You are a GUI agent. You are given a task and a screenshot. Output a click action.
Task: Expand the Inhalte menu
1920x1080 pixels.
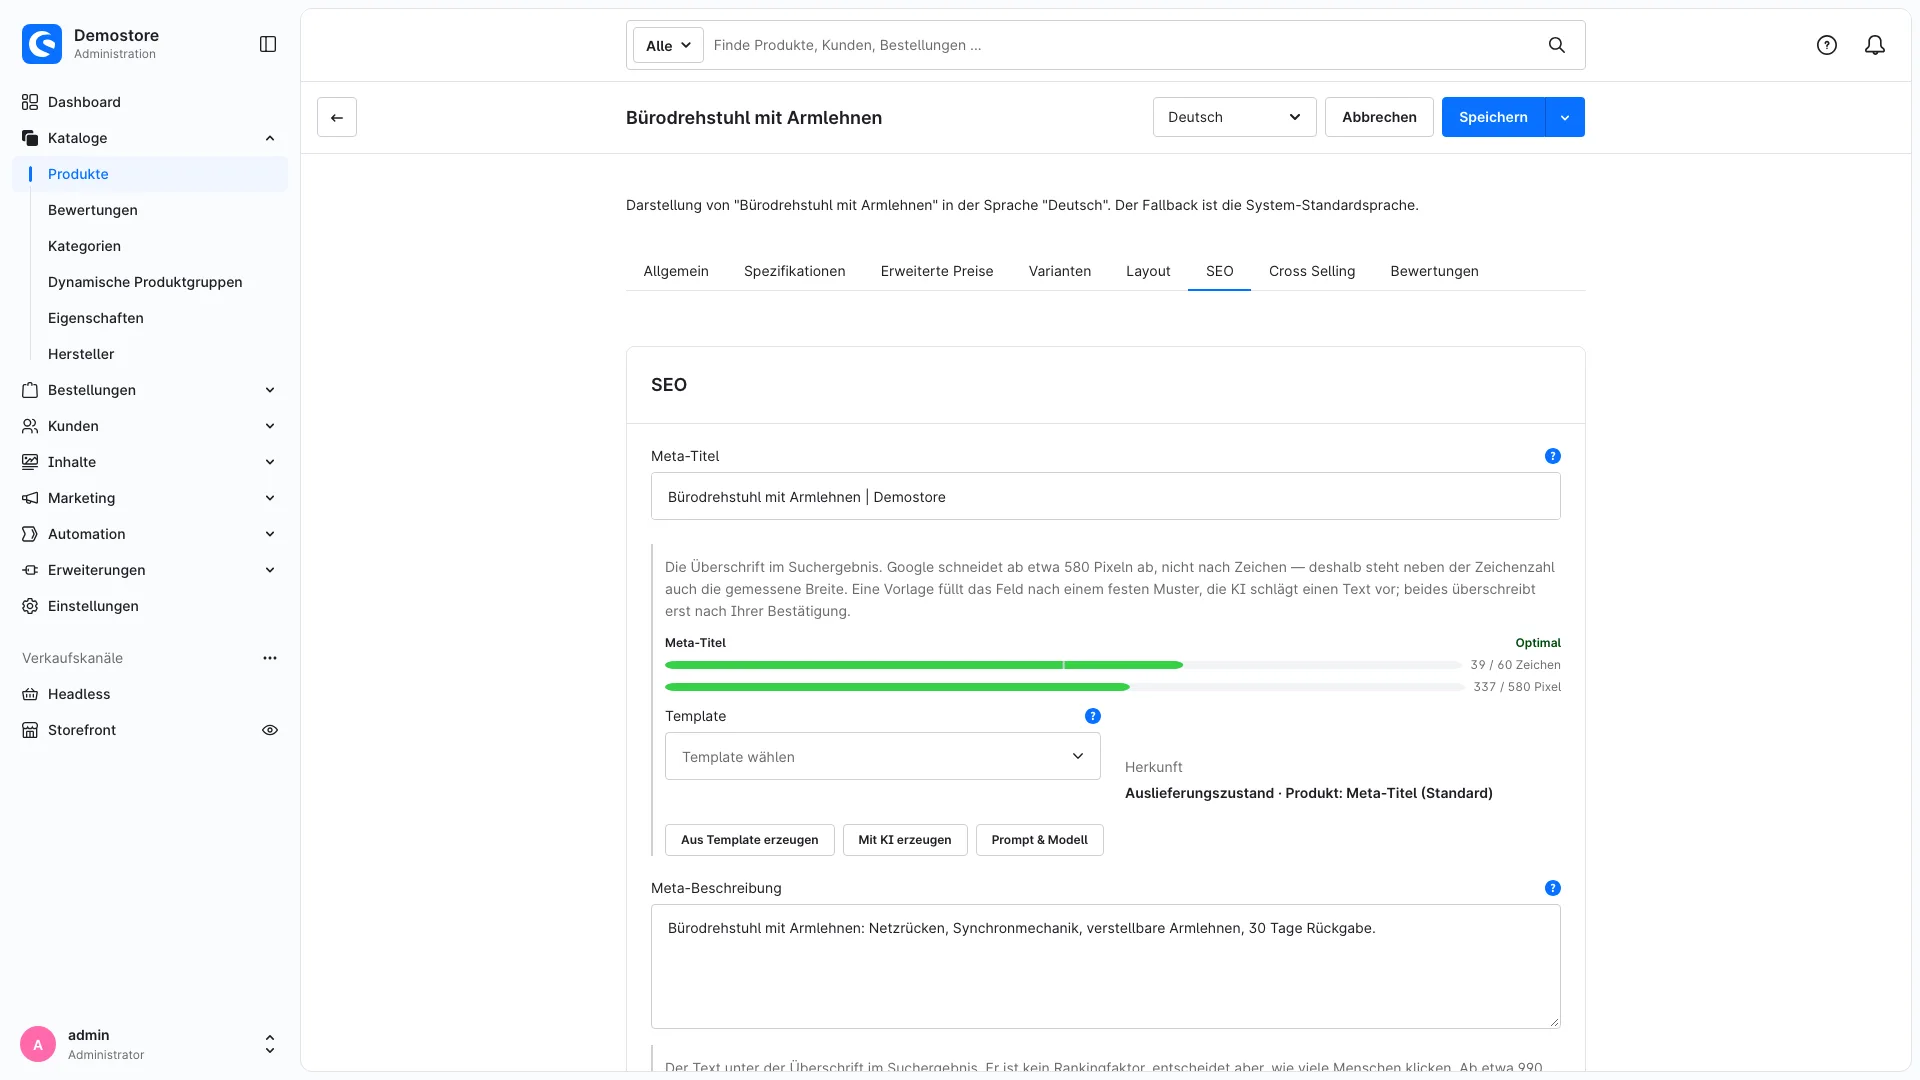270,462
